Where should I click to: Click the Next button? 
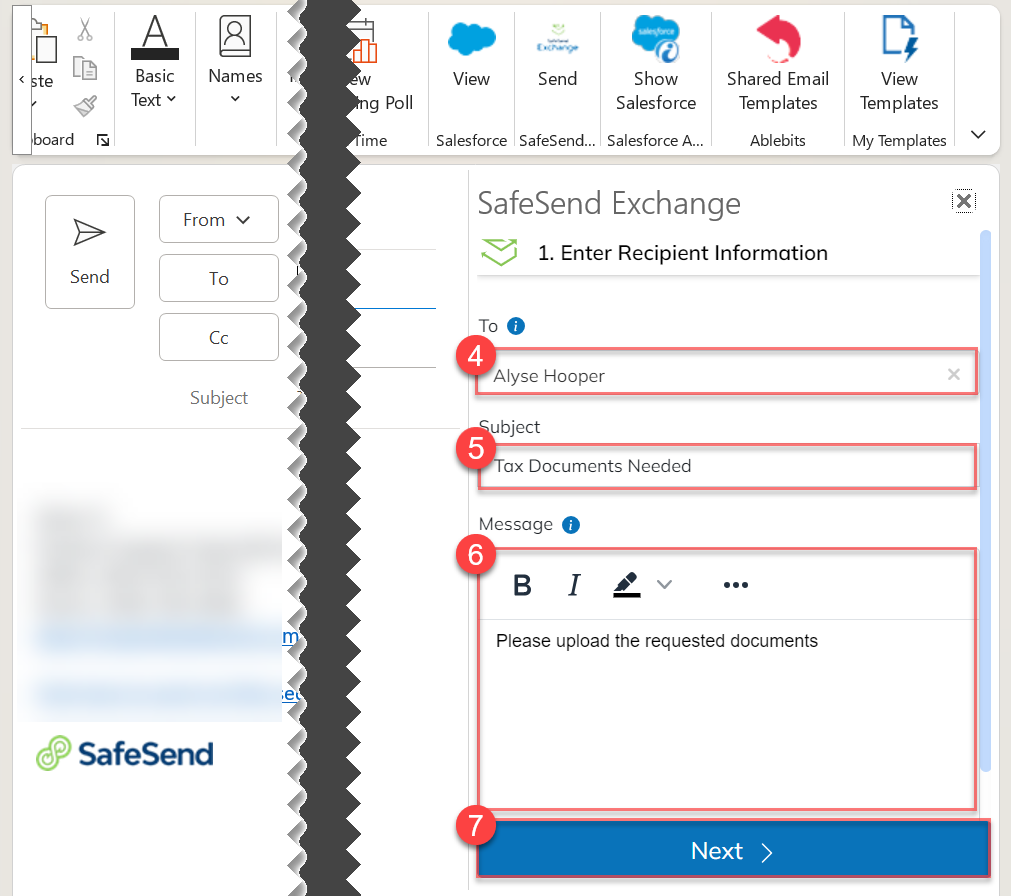click(x=733, y=849)
